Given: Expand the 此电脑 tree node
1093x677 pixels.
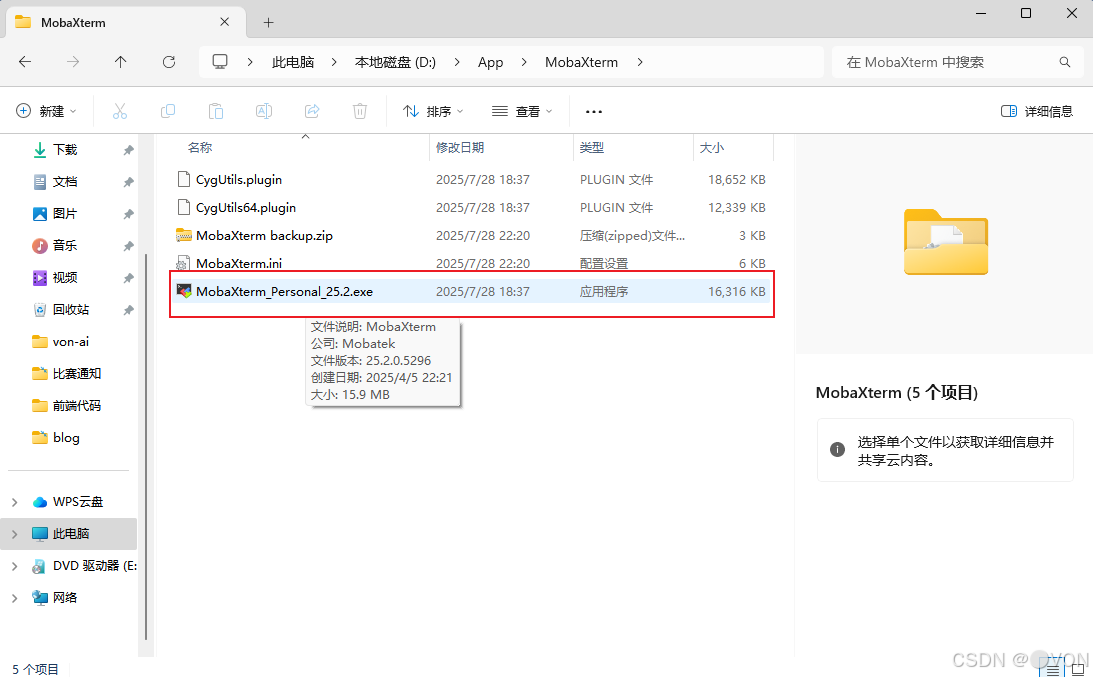Looking at the screenshot, I should point(15,534).
